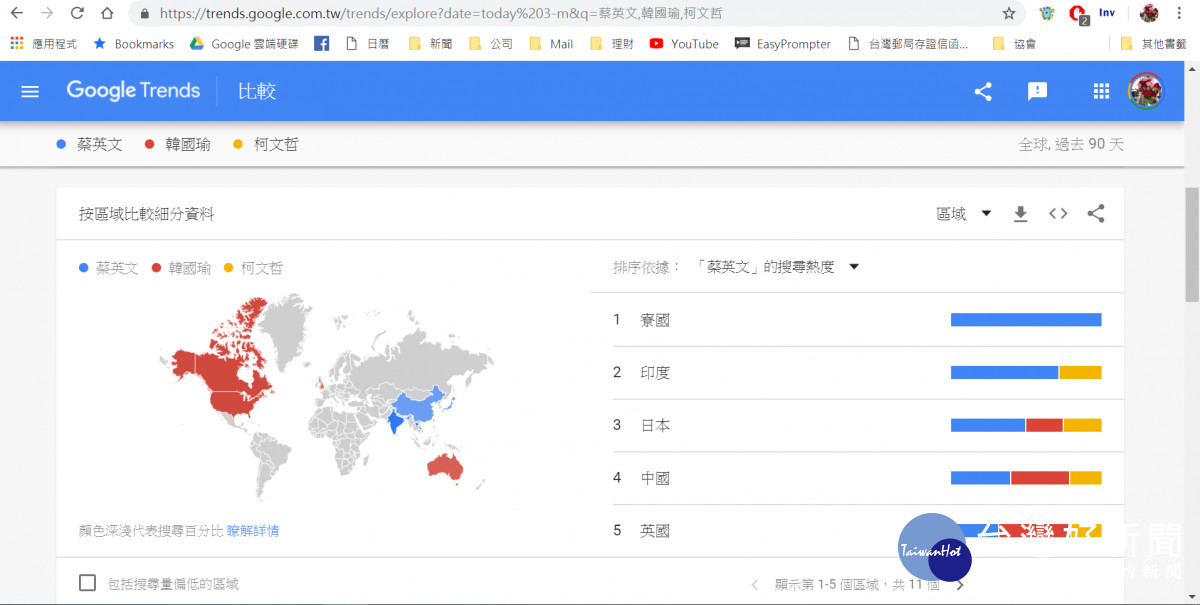Expand the 區域 resolution dropdown

tap(964, 214)
